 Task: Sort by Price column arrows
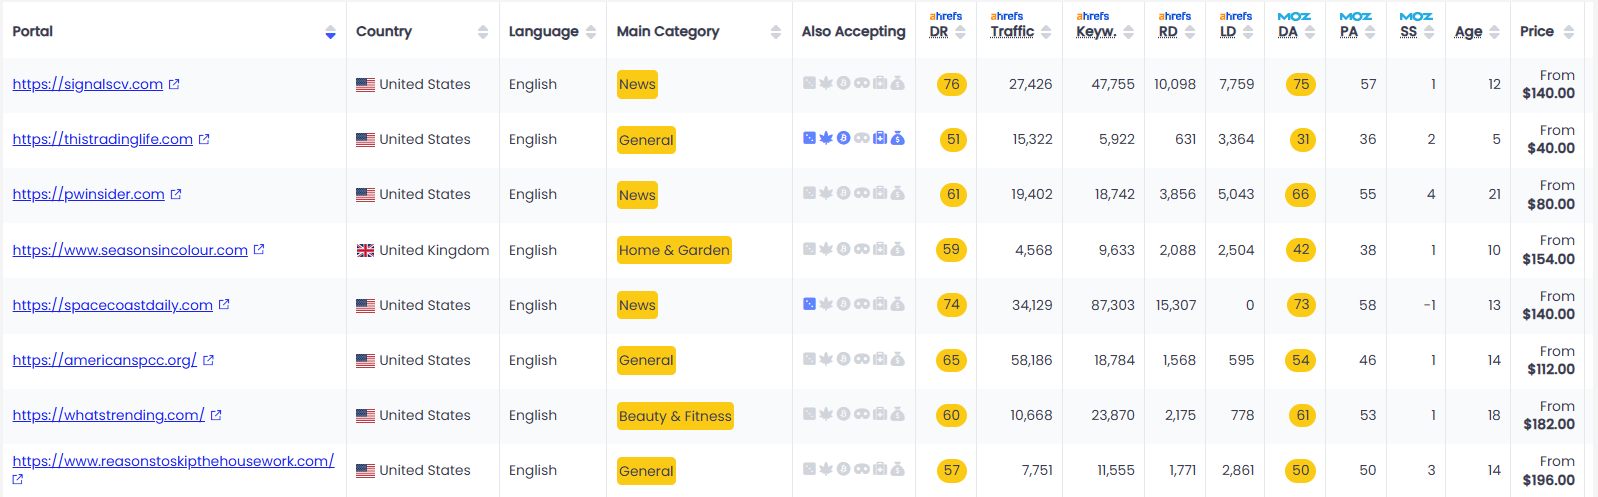click(x=1569, y=32)
